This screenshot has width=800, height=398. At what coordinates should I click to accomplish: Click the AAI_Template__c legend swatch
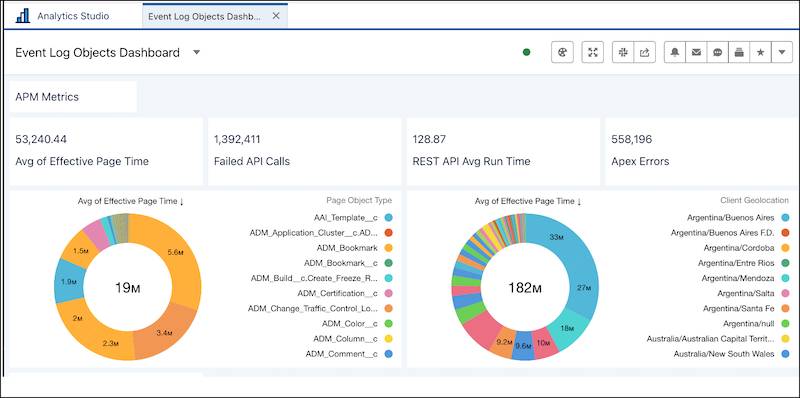point(388,218)
